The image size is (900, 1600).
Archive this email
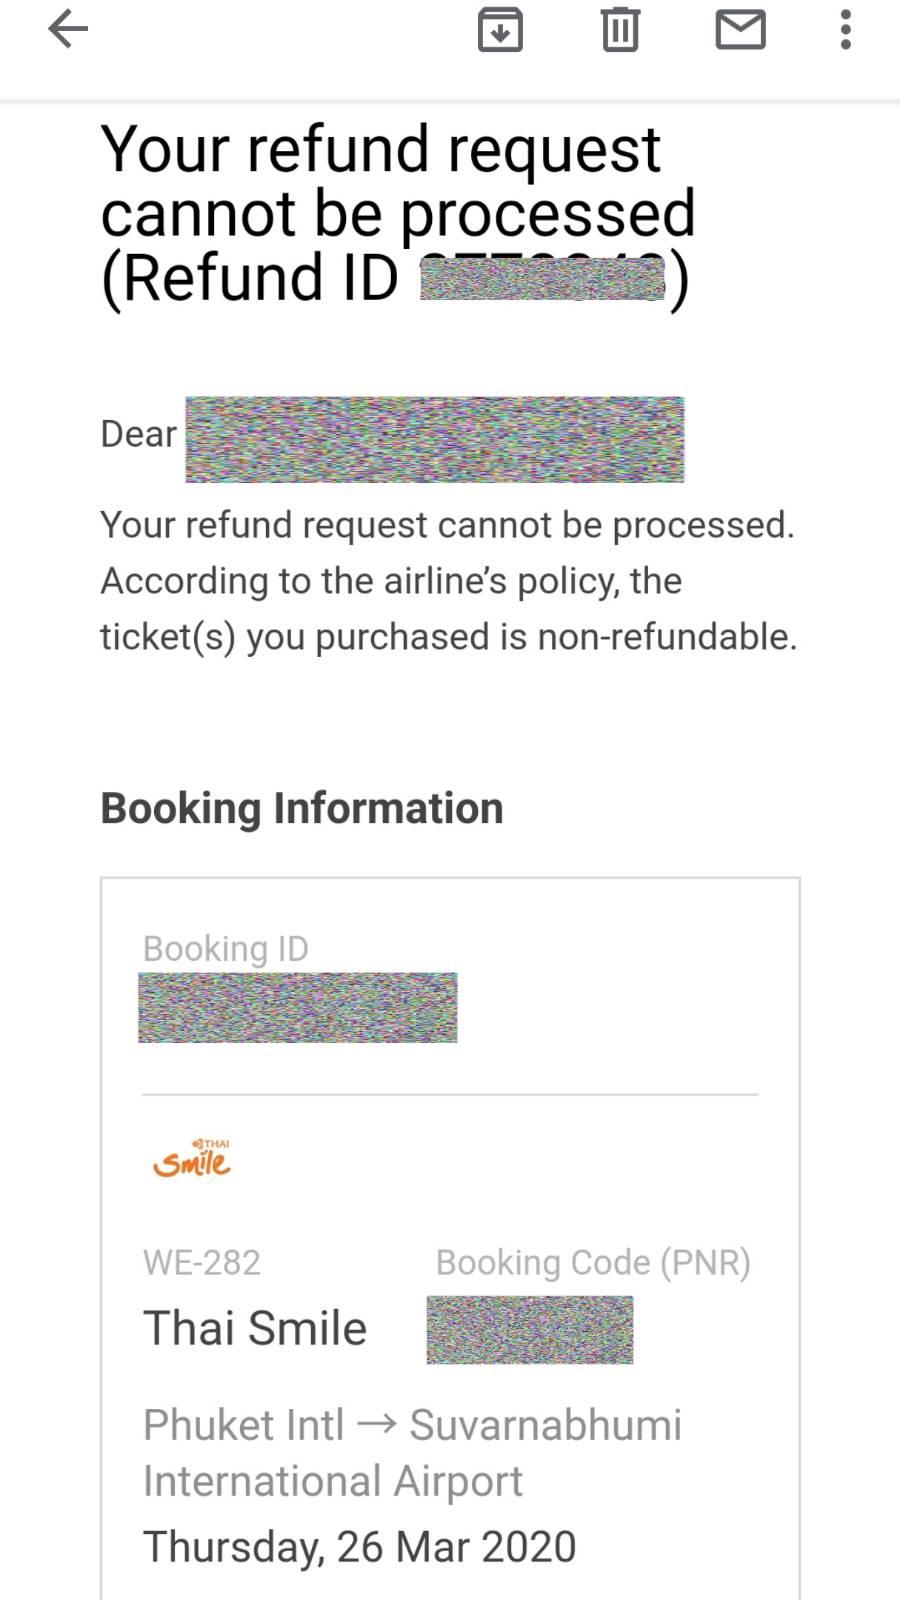click(x=500, y=29)
